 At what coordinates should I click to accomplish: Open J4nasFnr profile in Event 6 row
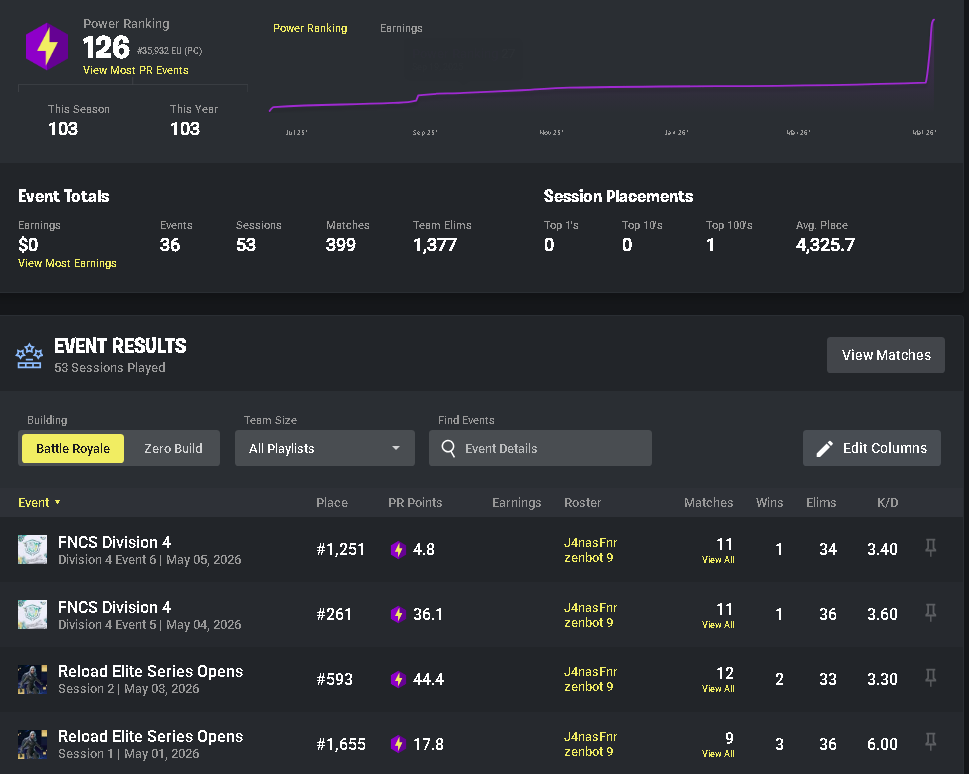[590, 543]
